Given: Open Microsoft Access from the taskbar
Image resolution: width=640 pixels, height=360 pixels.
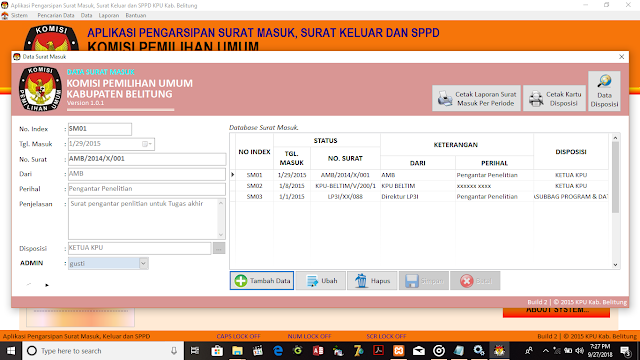Looking at the screenshot, I should pos(318,351).
